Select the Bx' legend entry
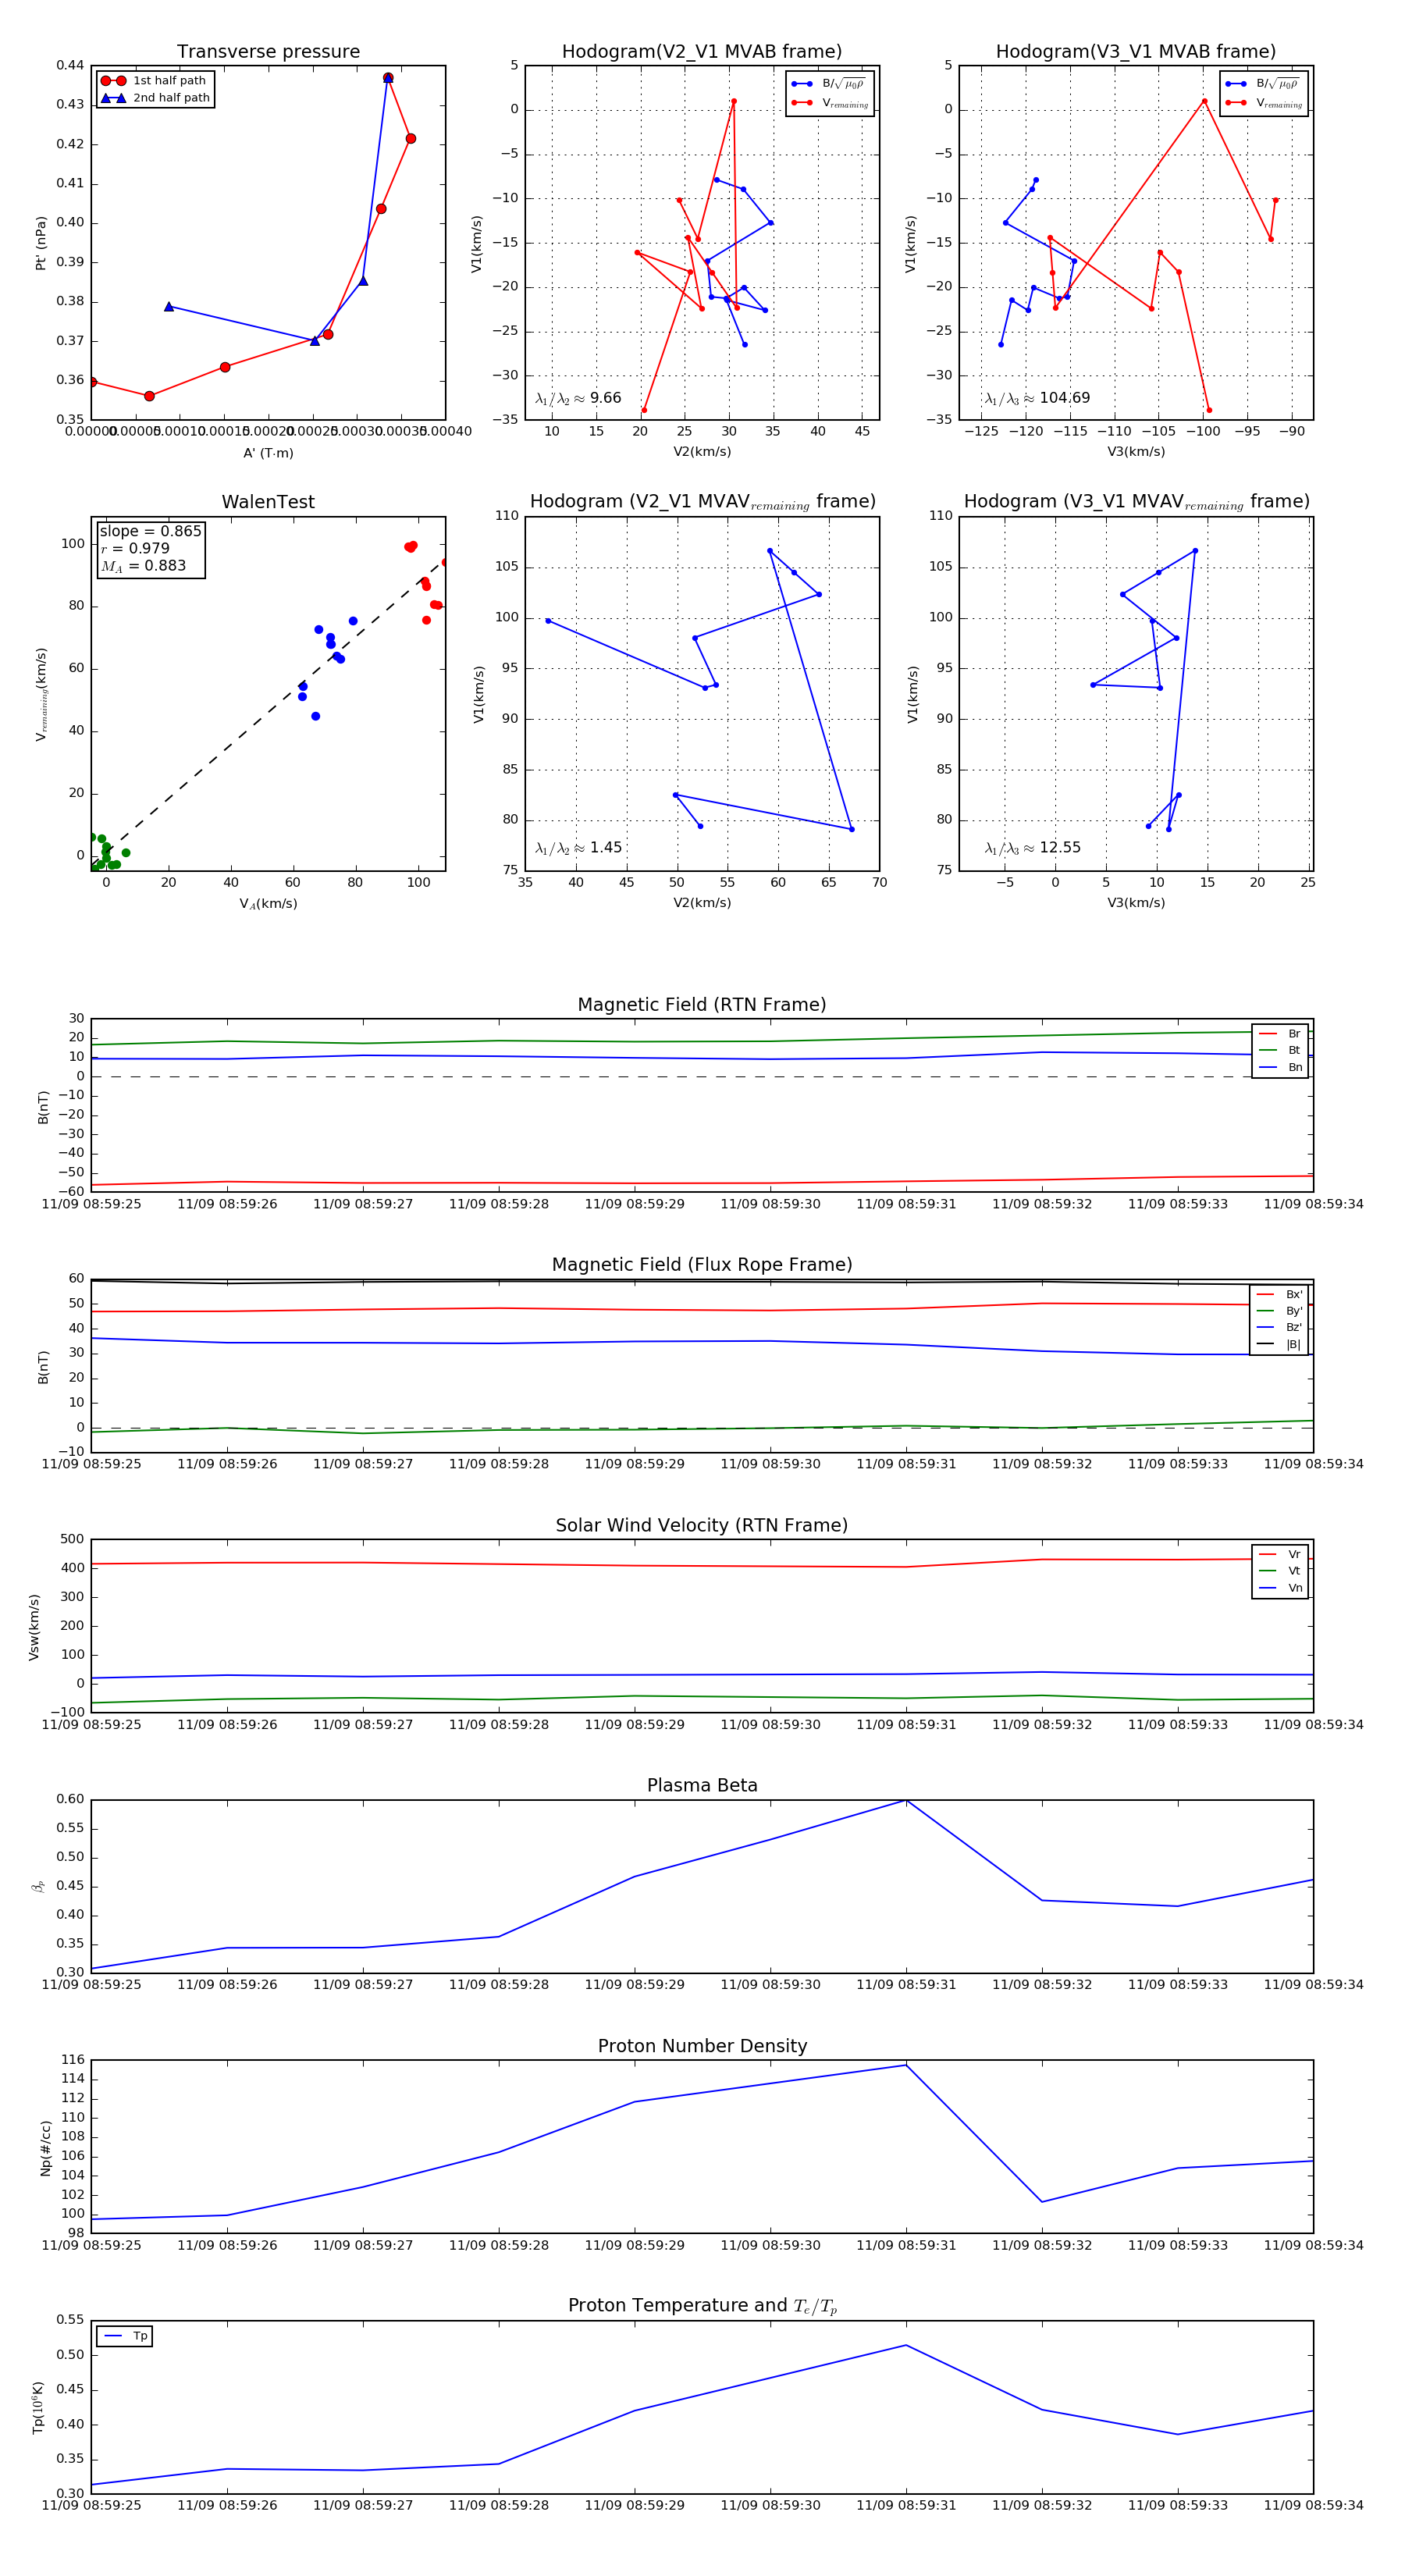This screenshot has height=2576, width=1405. point(1279,1294)
